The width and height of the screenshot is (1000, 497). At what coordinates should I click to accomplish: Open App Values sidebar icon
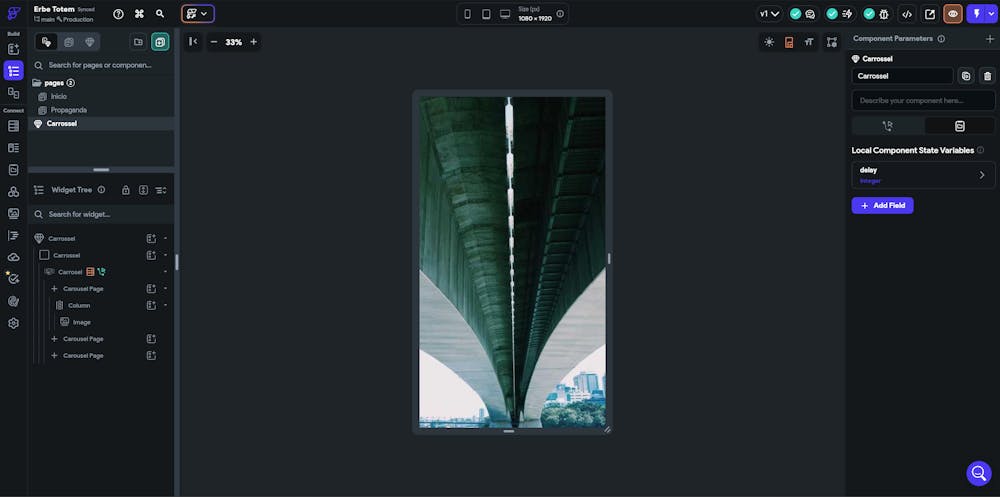[13, 170]
